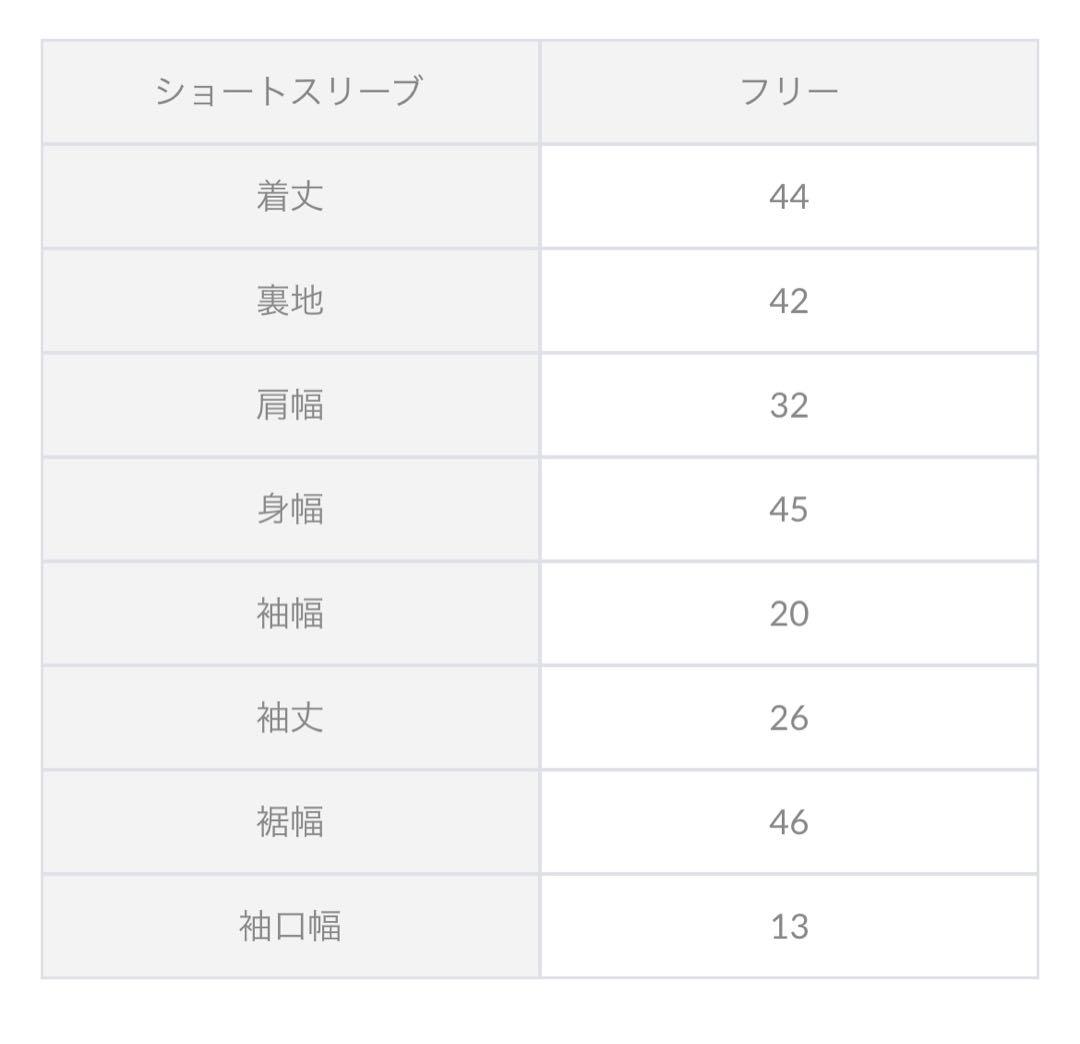The width and height of the screenshot is (1080, 1044).
Task: Click the 肩幅 value 32
Action: tap(789, 406)
